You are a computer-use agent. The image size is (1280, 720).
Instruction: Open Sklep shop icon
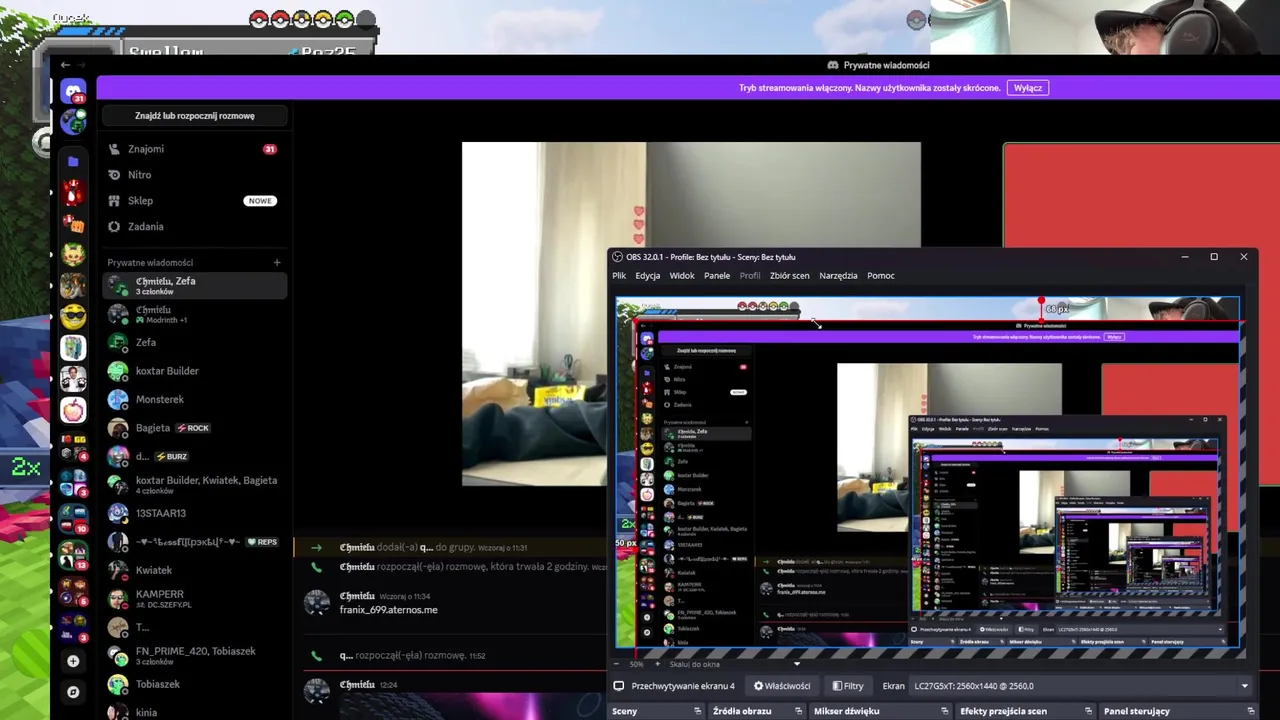(x=114, y=201)
